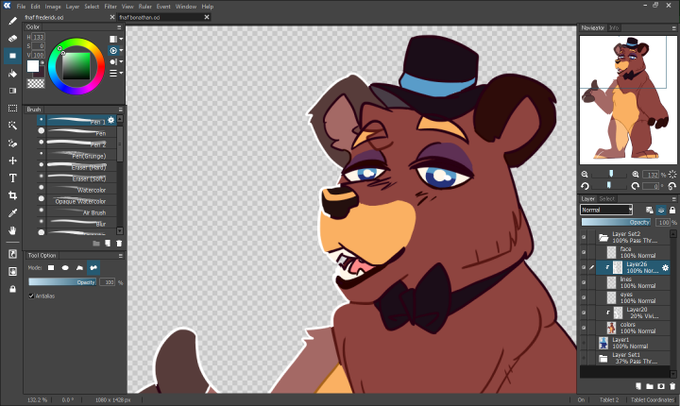Image resolution: width=680 pixels, height=406 pixels.
Task: Open settings gear for Layer26
Action: [x=665, y=268]
